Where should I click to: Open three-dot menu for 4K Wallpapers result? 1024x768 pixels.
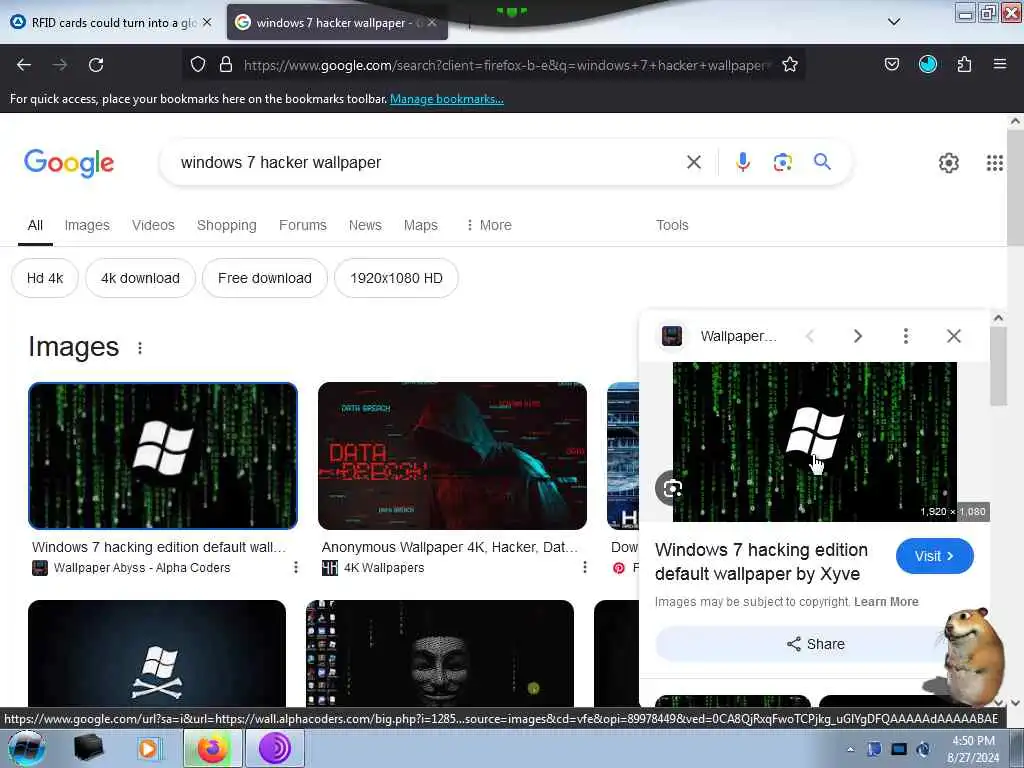(584, 567)
